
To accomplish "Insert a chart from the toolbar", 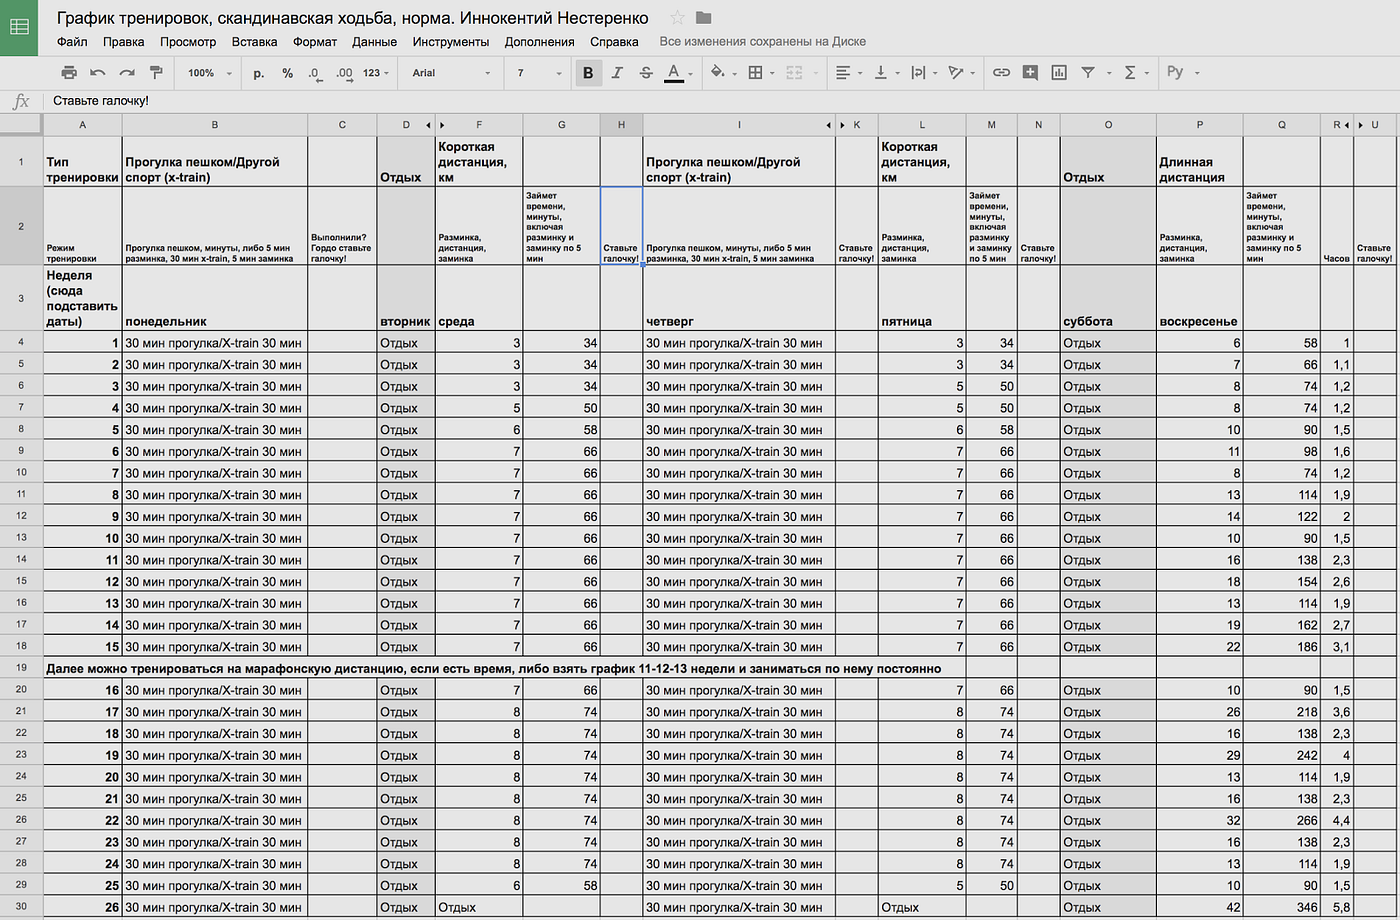I will [x=1059, y=73].
